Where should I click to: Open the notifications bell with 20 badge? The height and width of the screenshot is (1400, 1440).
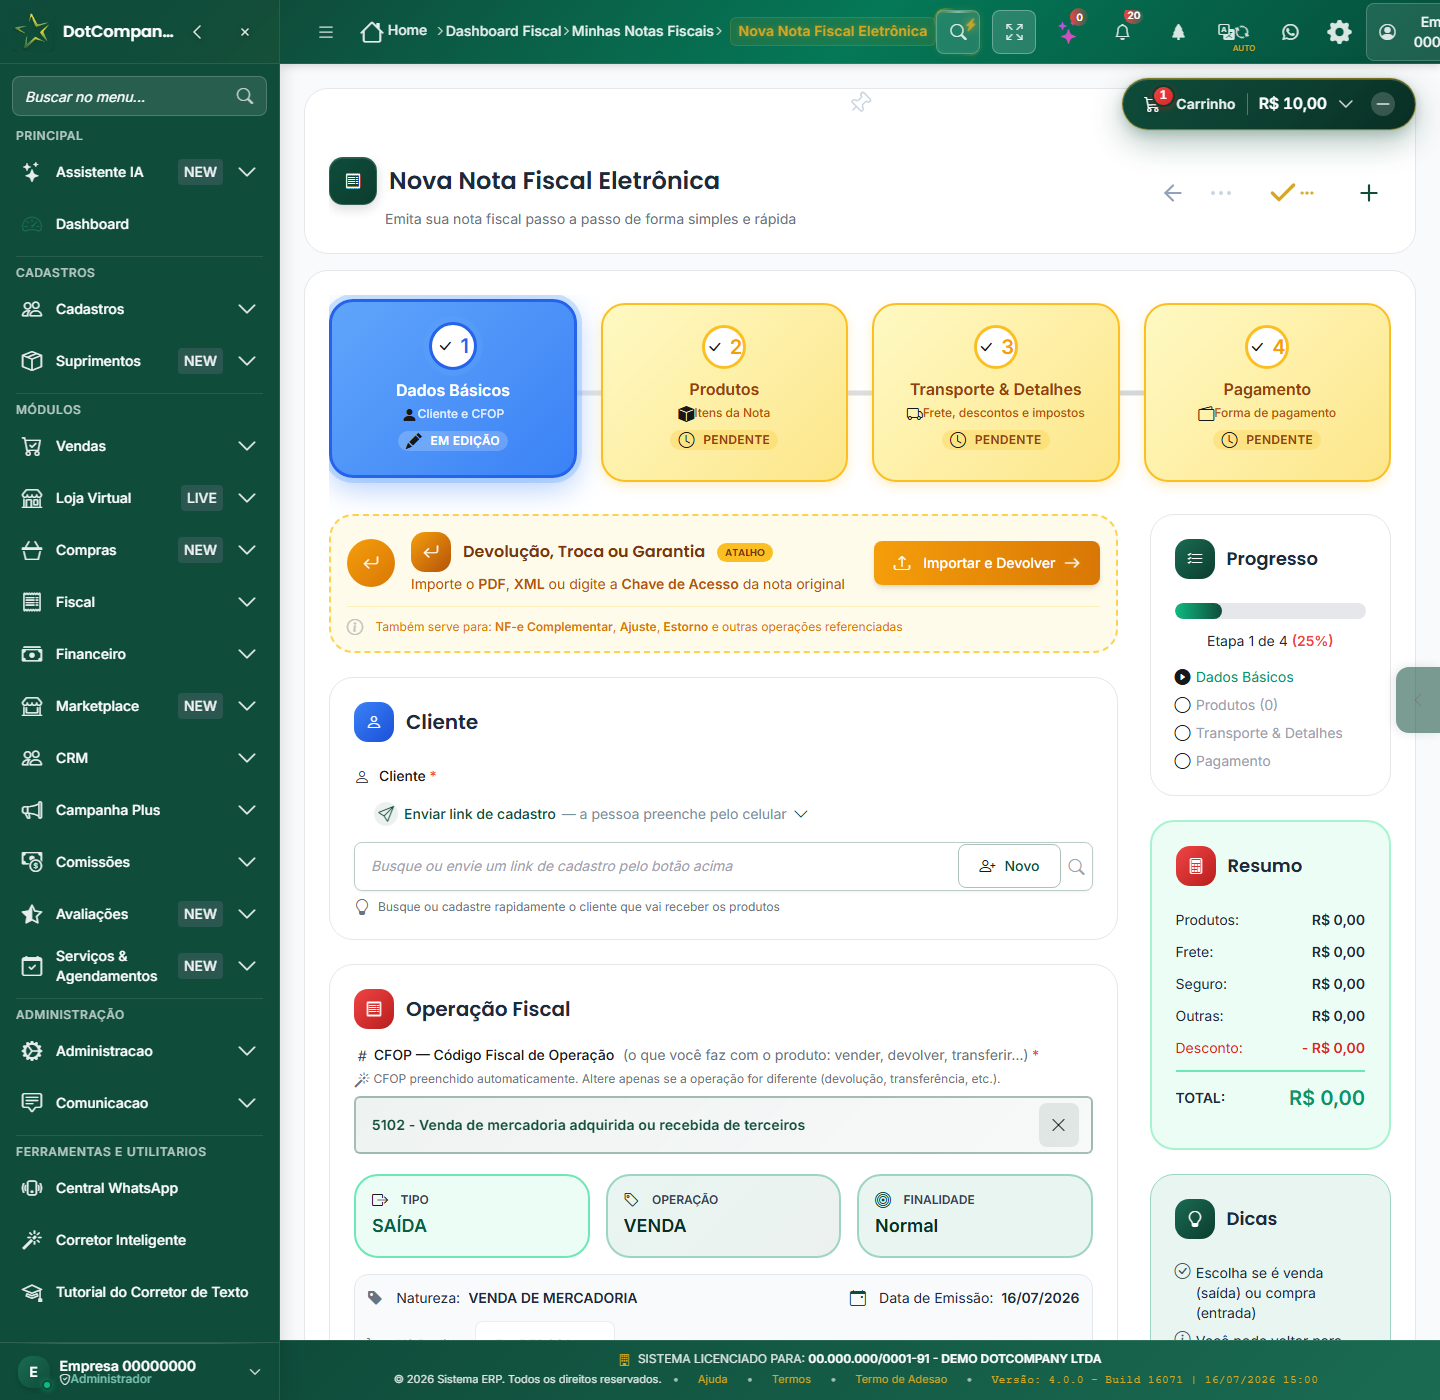(x=1122, y=32)
